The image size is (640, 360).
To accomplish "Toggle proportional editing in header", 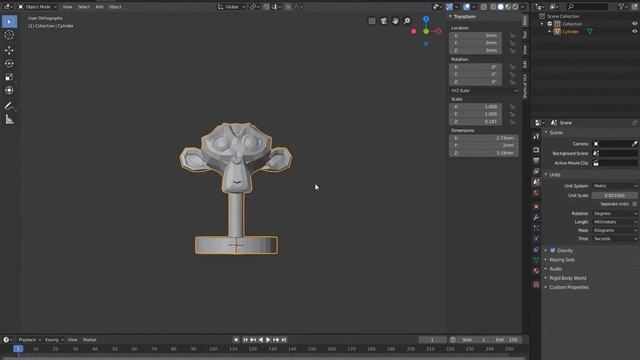I will [288, 7].
